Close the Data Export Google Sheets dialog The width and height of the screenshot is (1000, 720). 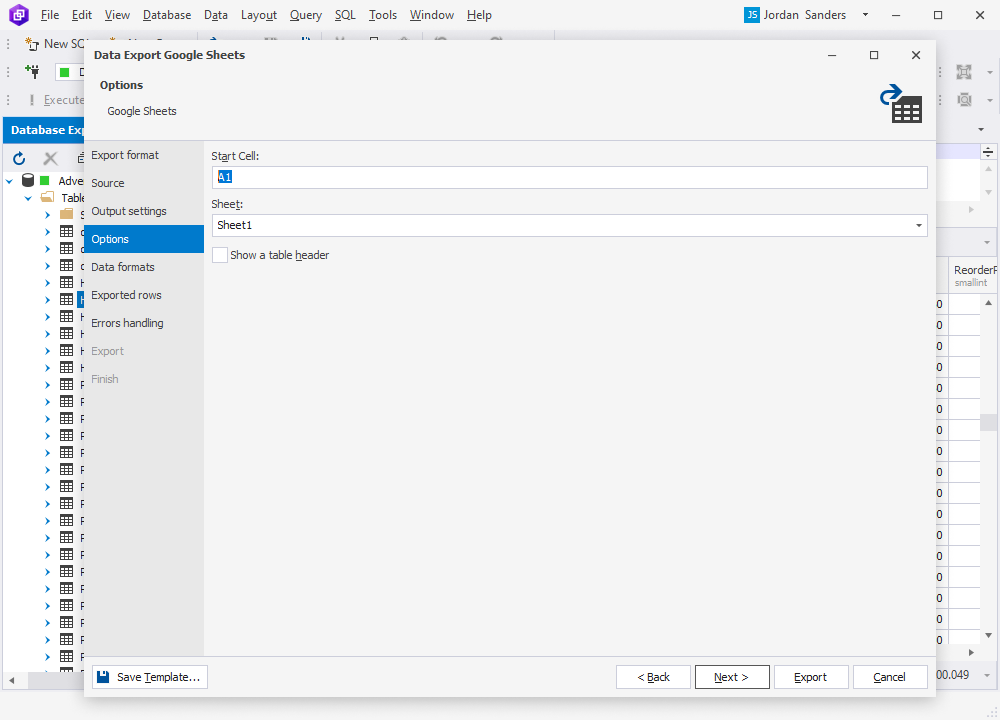click(916, 55)
